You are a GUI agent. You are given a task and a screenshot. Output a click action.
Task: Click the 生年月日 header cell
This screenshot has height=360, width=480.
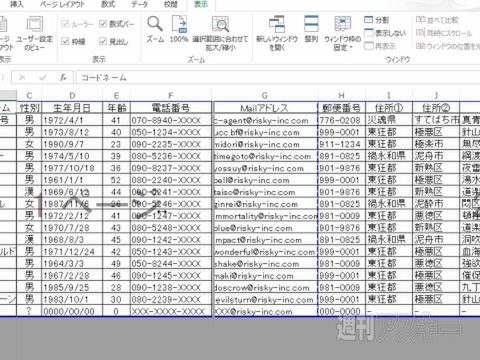pos(72,108)
